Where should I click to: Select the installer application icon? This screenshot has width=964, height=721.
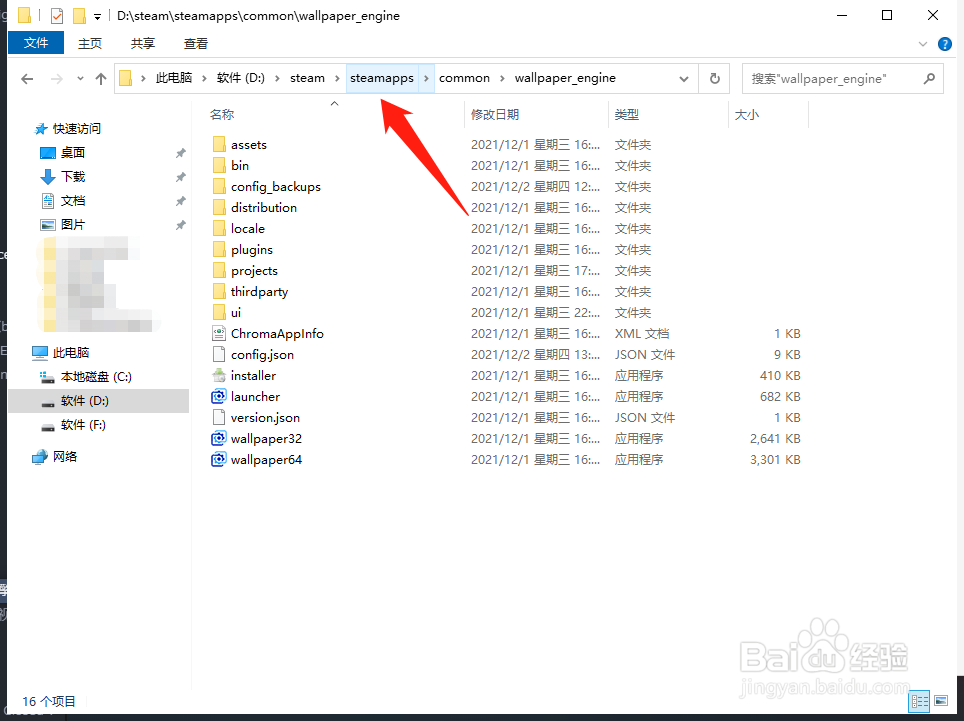(x=218, y=376)
